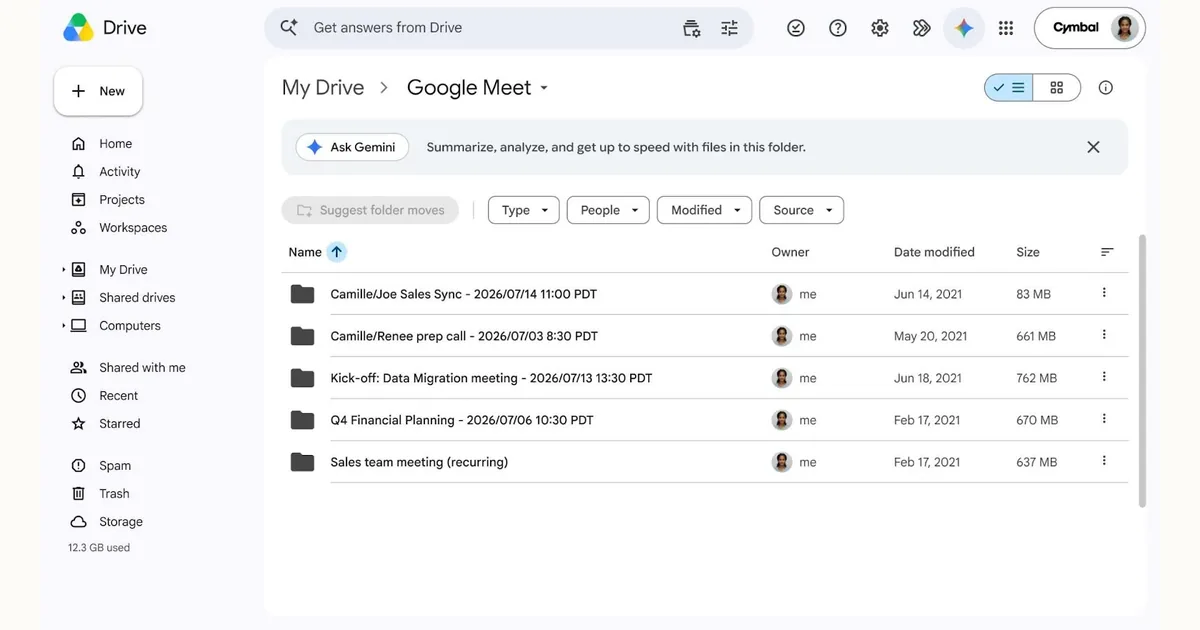1200x630 pixels.
Task: Open Starred in sidebar
Action: (119, 424)
